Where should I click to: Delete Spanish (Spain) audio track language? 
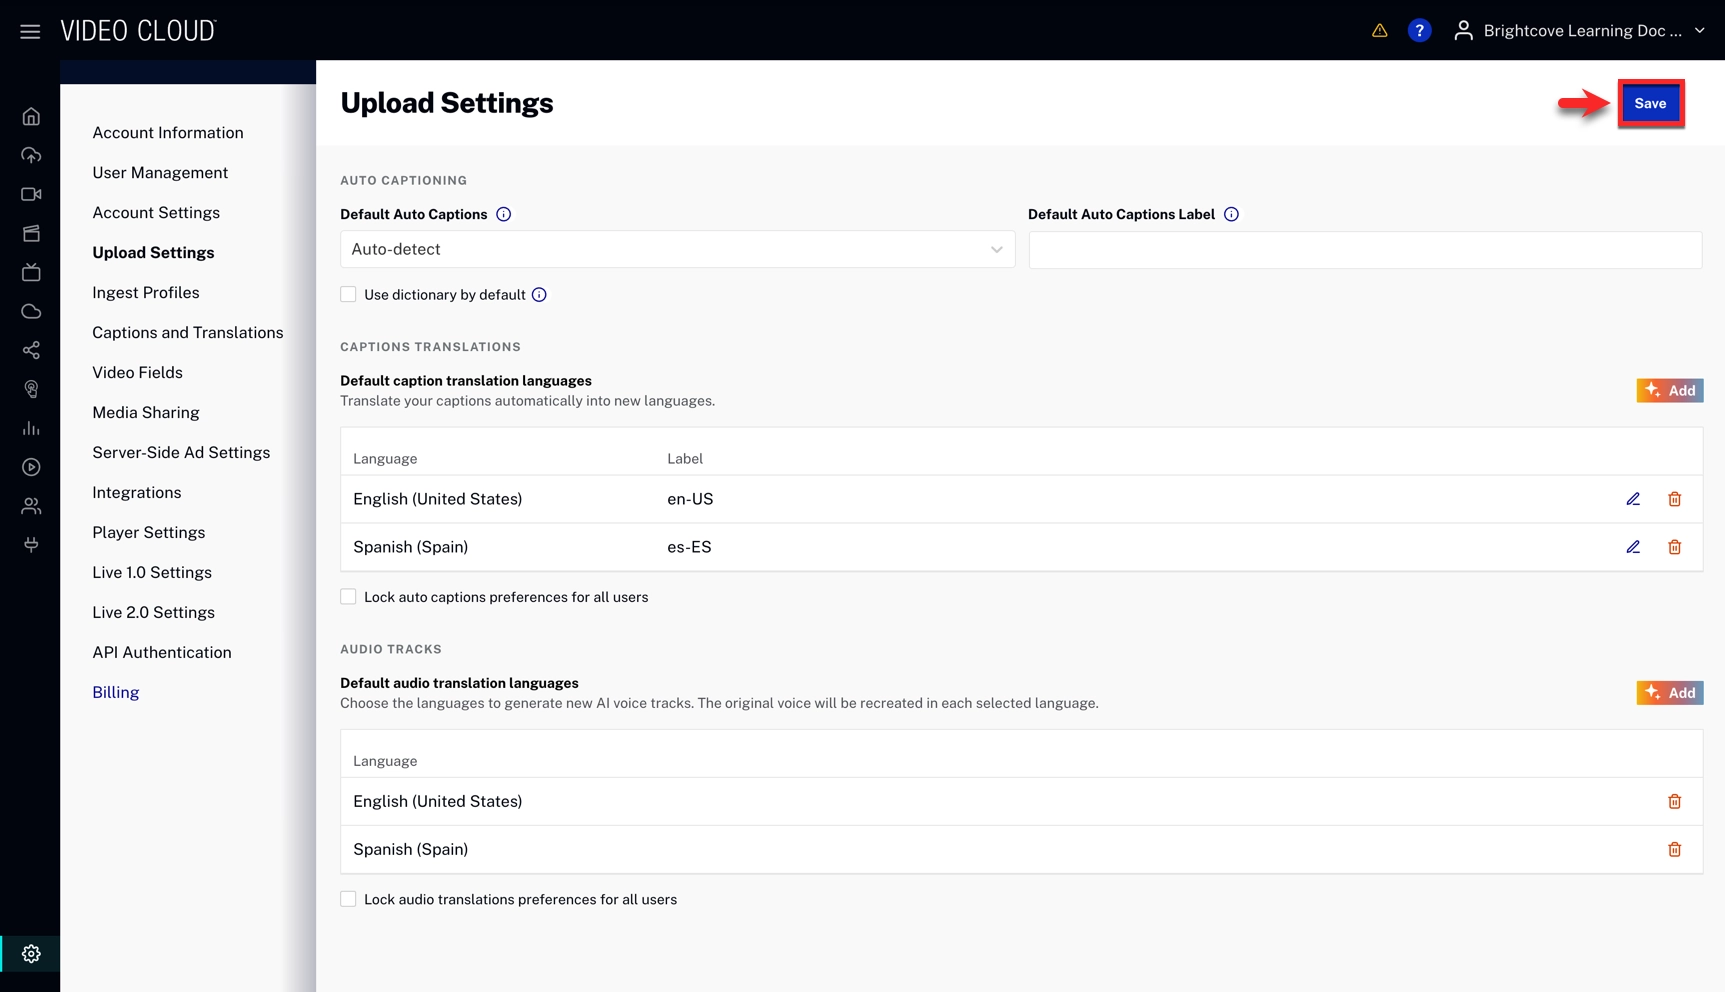1674,849
